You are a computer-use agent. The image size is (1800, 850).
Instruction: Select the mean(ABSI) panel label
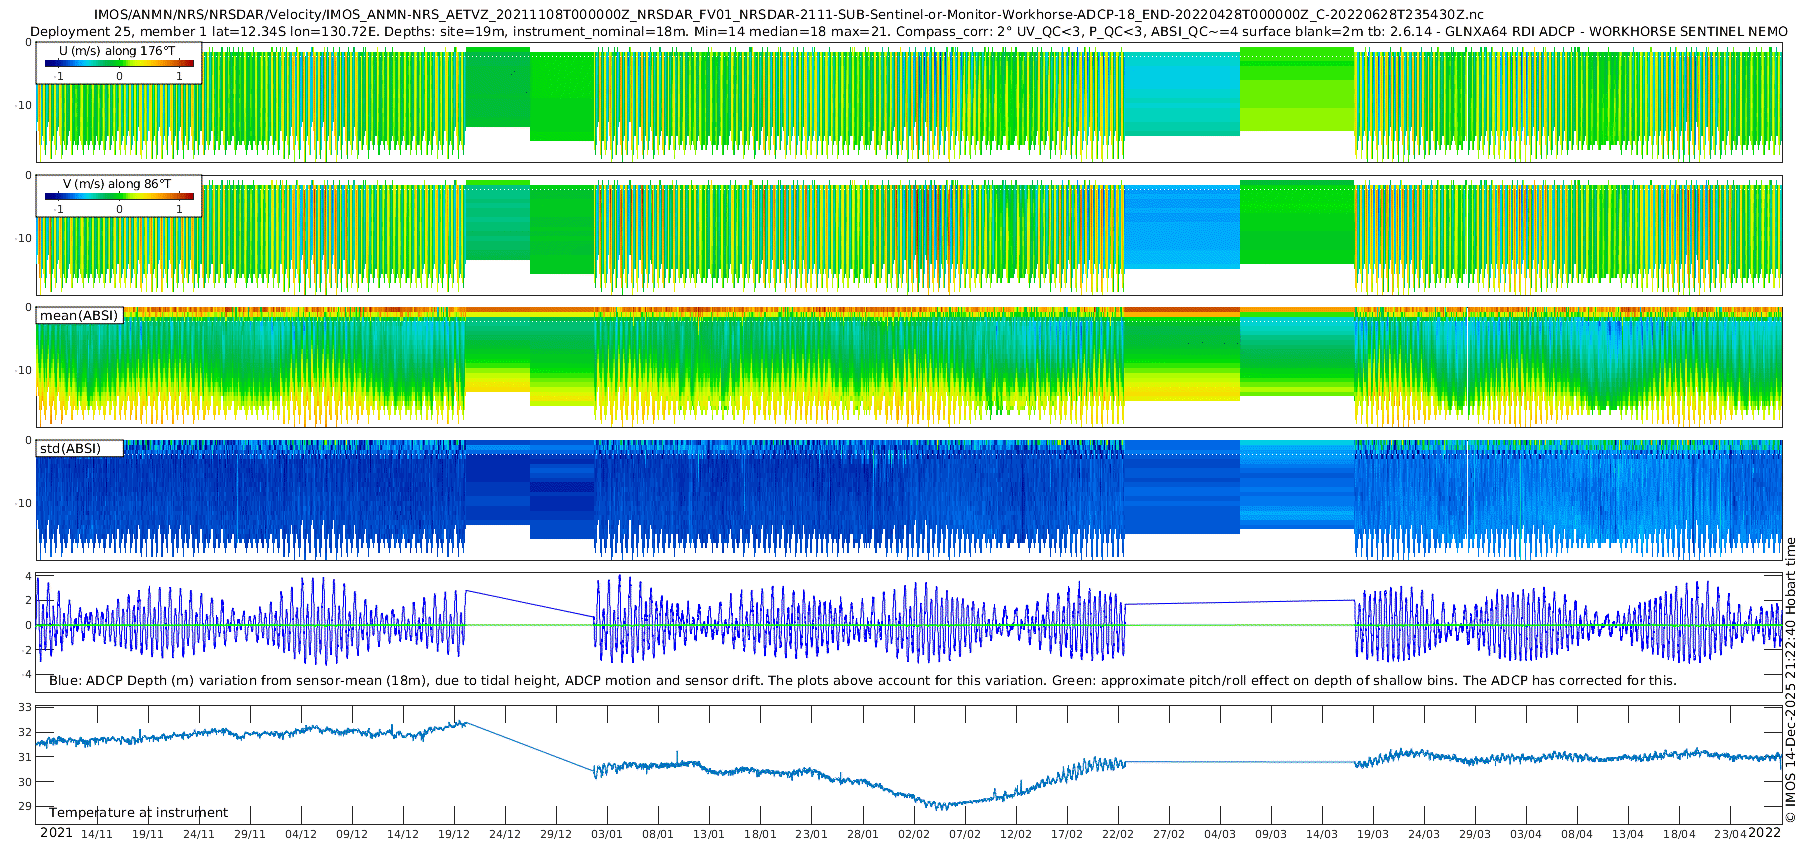79,316
